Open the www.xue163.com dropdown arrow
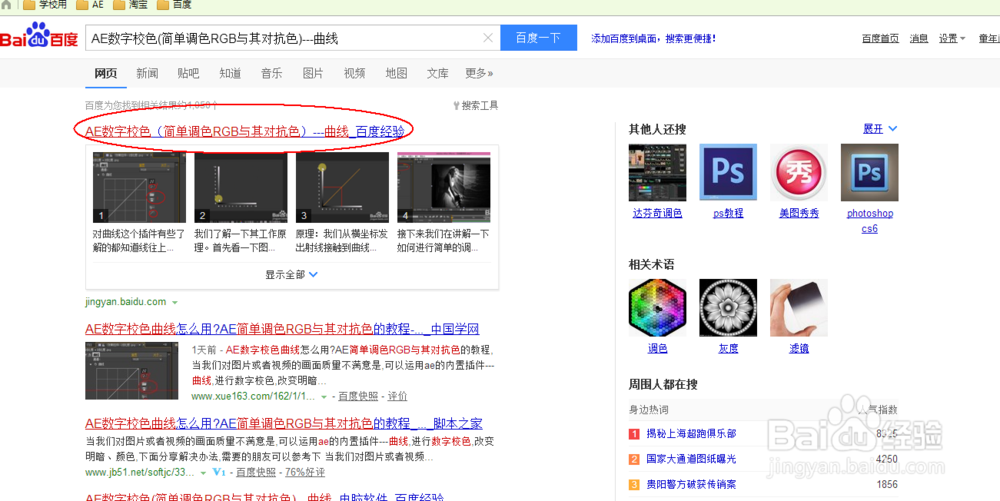 click(324, 396)
